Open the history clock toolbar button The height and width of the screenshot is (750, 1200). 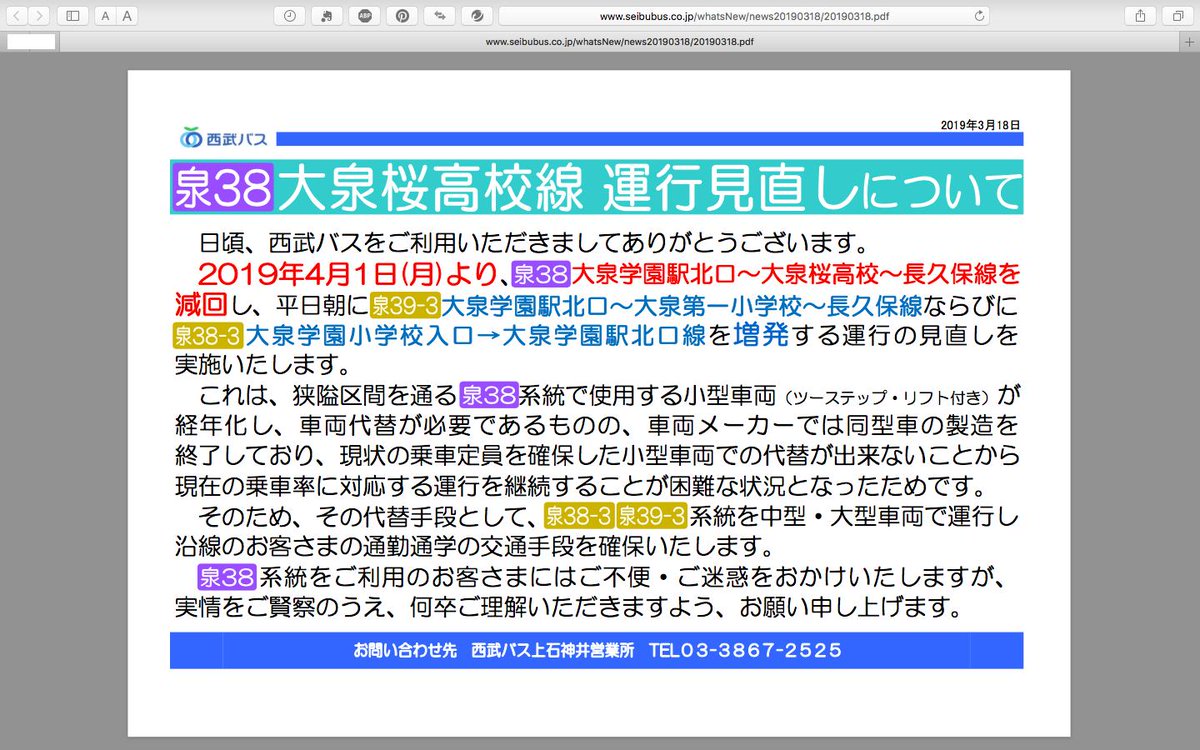[x=289, y=16]
